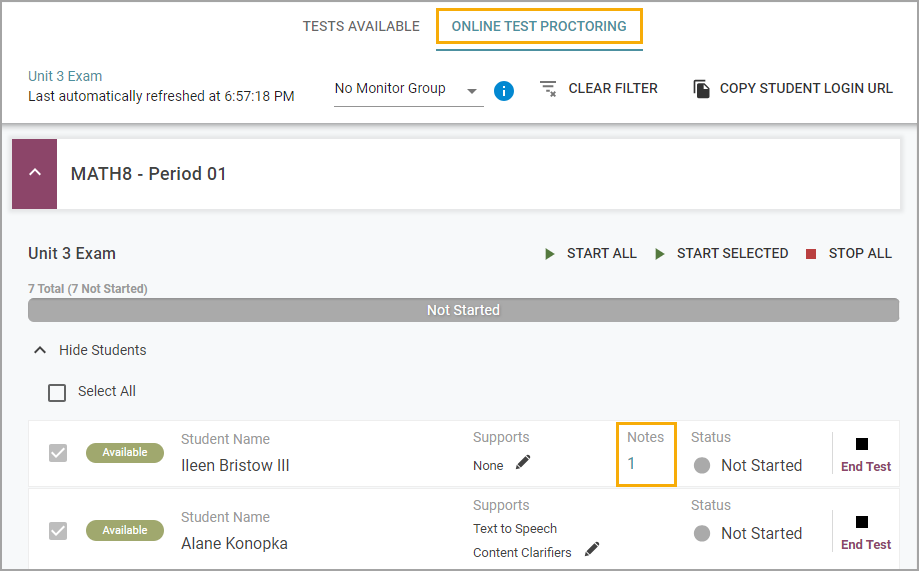
Task: Click the copy student login URL icon
Action: pos(701,89)
